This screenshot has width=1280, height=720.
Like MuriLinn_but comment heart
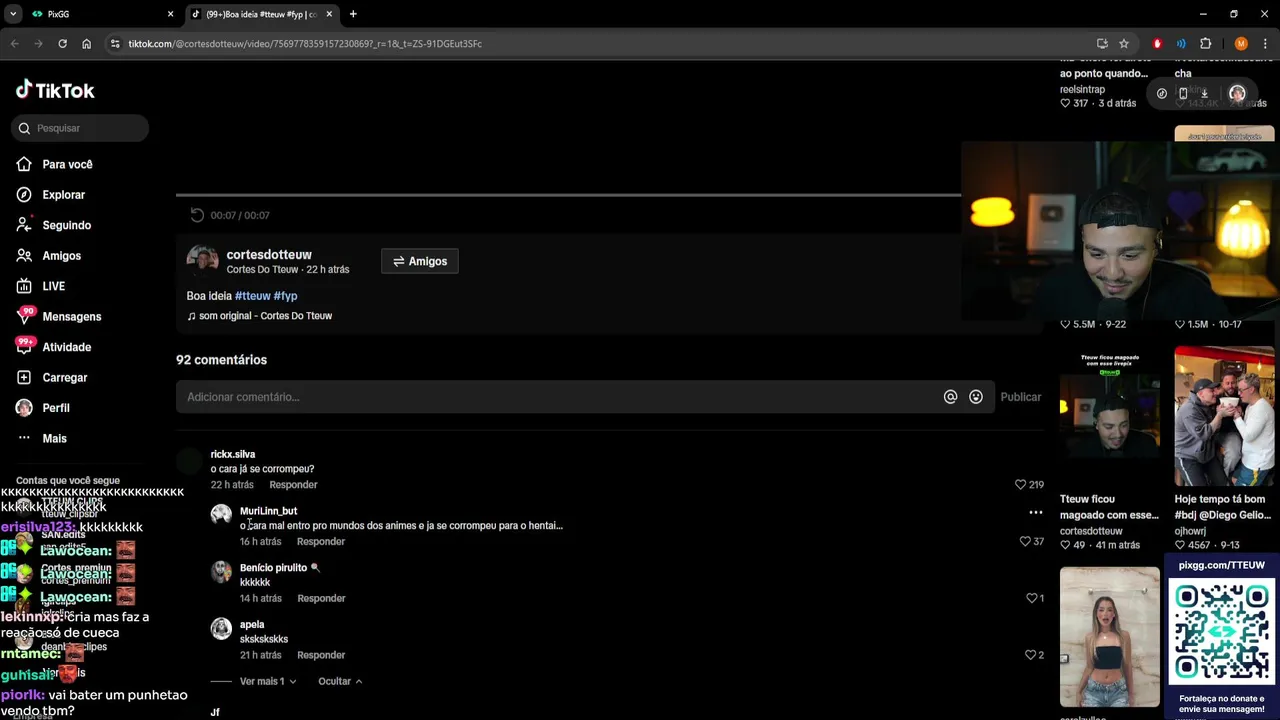coord(1025,541)
